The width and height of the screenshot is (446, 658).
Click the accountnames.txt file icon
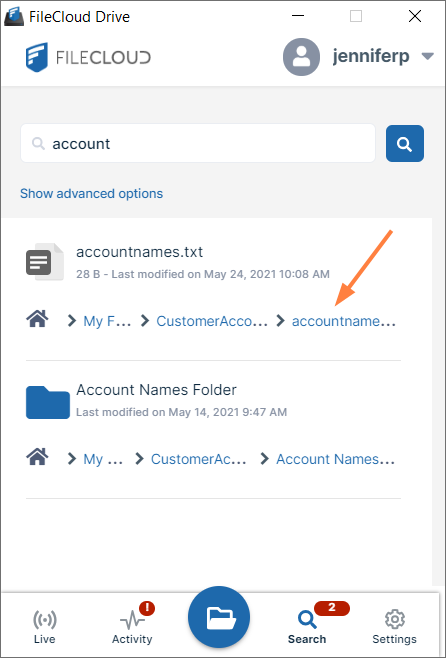pyautogui.click(x=45, y=261)
